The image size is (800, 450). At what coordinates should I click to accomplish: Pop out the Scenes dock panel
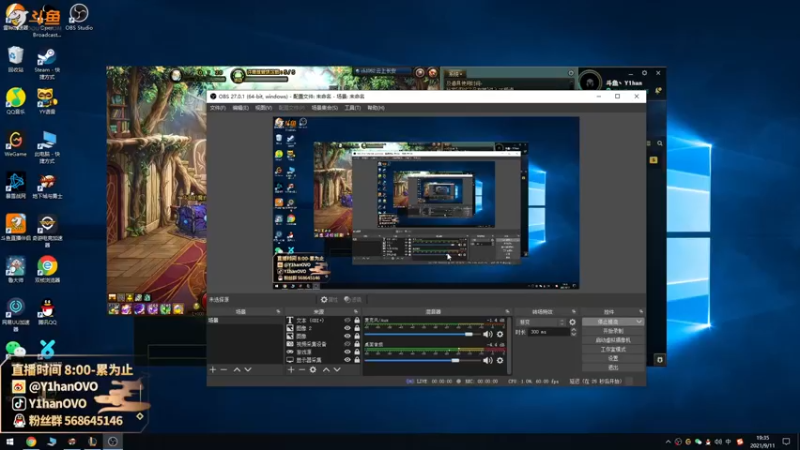(x=279, y=311)
